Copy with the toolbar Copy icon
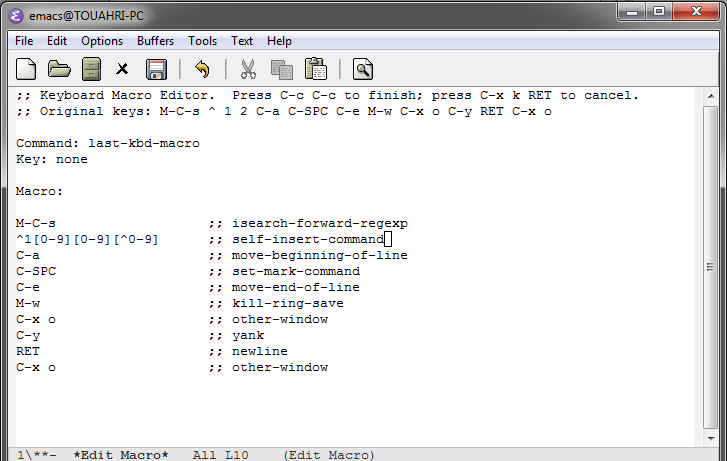The height and width of the screenshot is (461, 727). [x=281, y=70]
